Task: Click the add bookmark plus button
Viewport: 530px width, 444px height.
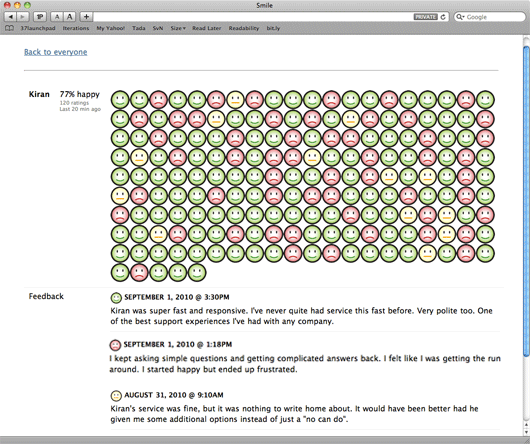Action: click(x=87, y=17)
